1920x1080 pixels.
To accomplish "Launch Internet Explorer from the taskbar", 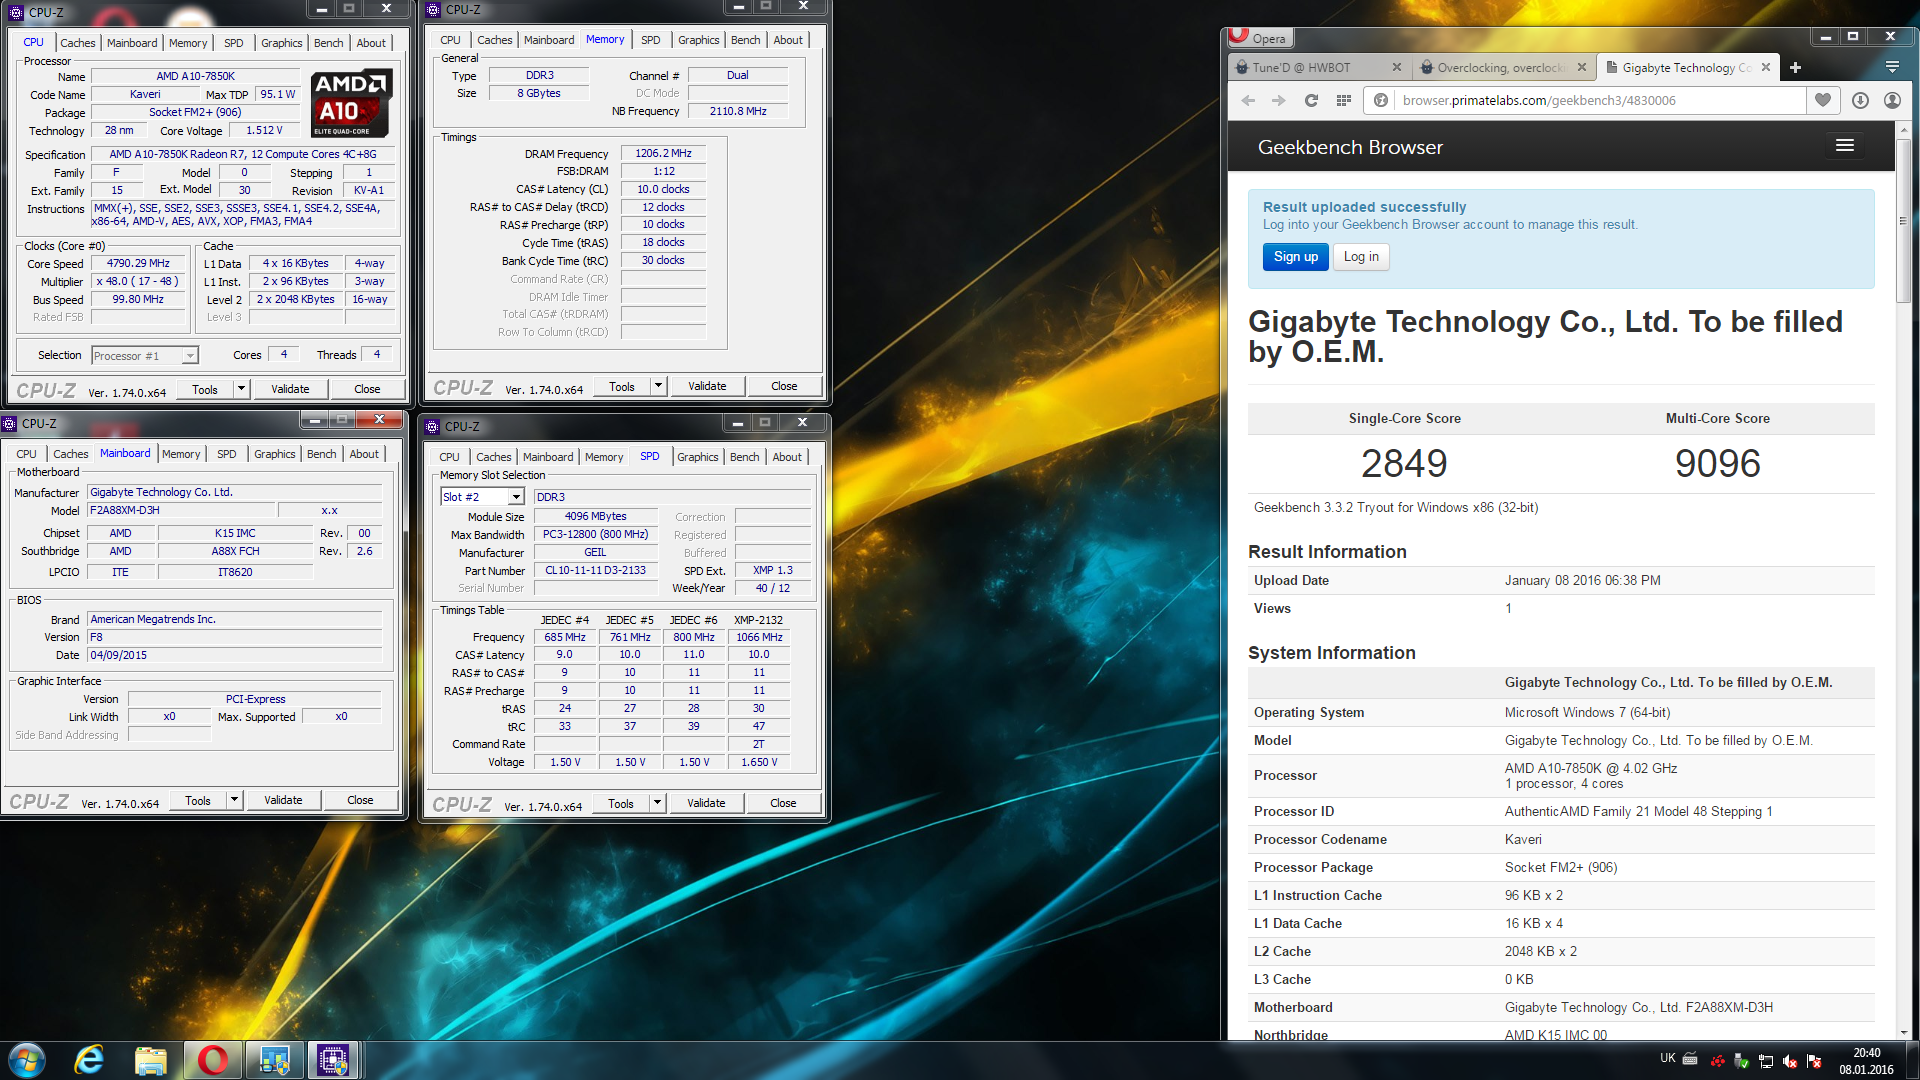I will [x=89, y=1060].
